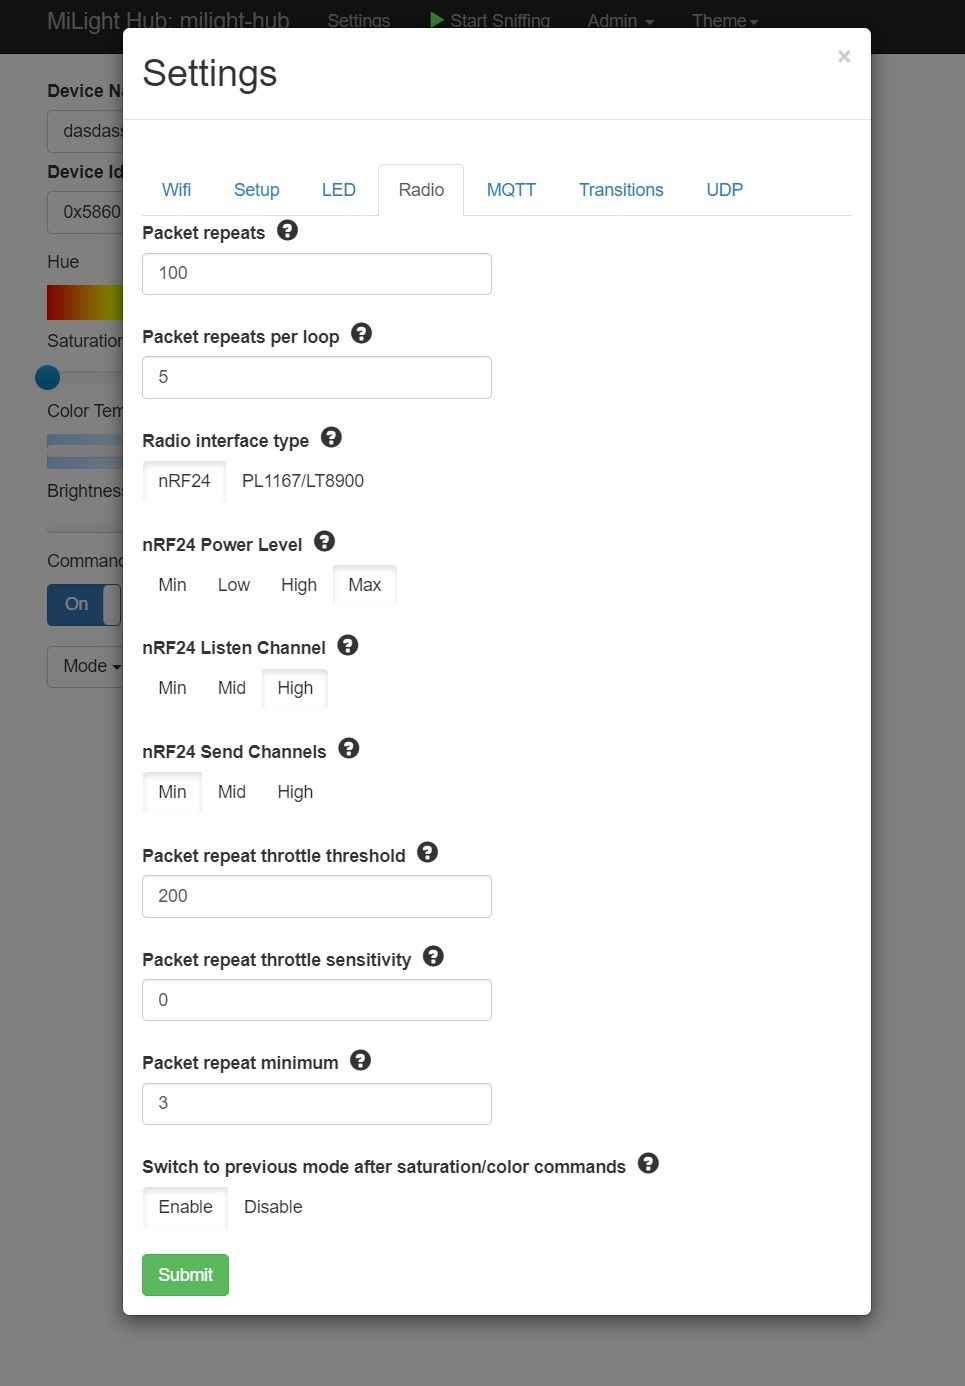Set nRF24 Listen Channel to Mid
Image resolution: width=965 pixels, height=1386 pixels.
pos(232,688)
